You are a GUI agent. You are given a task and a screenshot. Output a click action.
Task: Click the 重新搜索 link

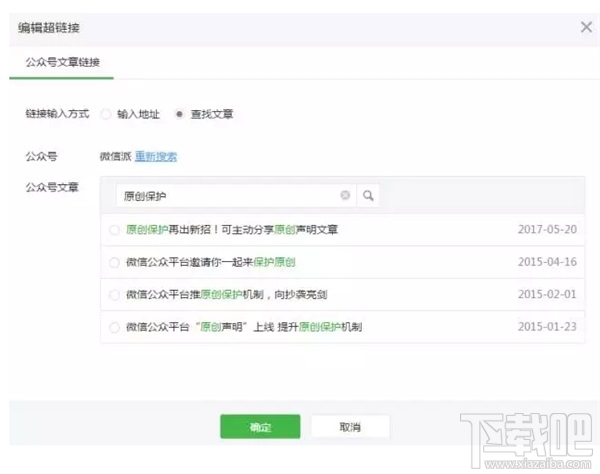(156, 156)
